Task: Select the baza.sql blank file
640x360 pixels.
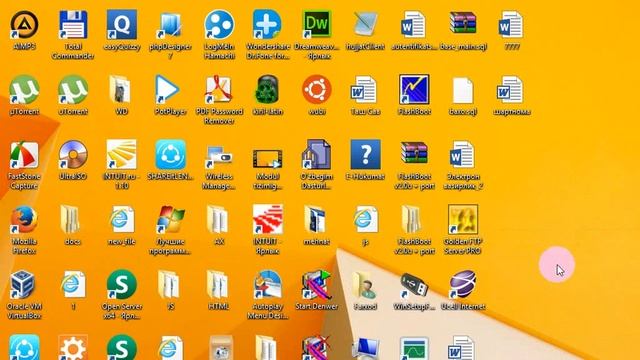Action: tap(463, 90)
